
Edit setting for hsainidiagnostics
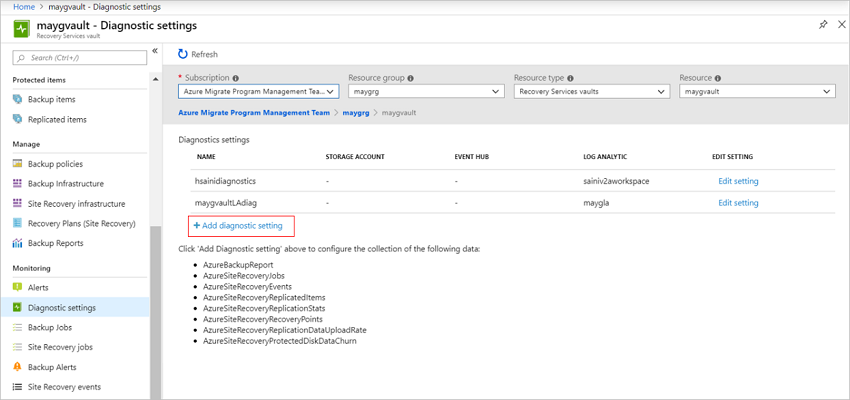(738, 181)
